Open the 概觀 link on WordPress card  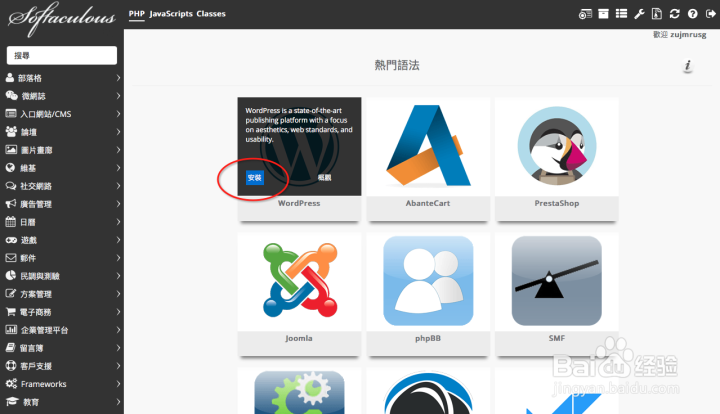coord(324,178)
